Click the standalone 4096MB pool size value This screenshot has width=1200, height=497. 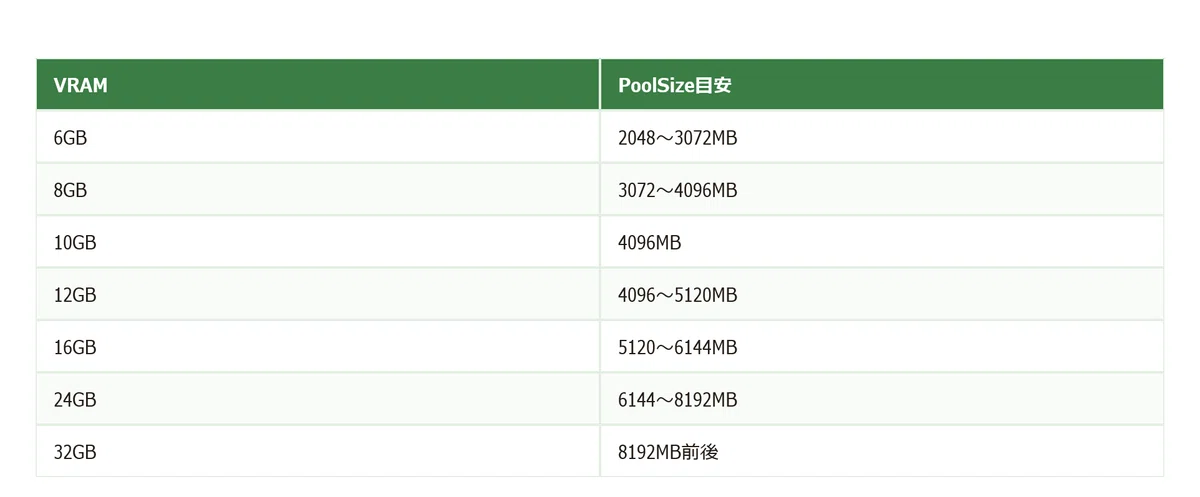[650, 242]
